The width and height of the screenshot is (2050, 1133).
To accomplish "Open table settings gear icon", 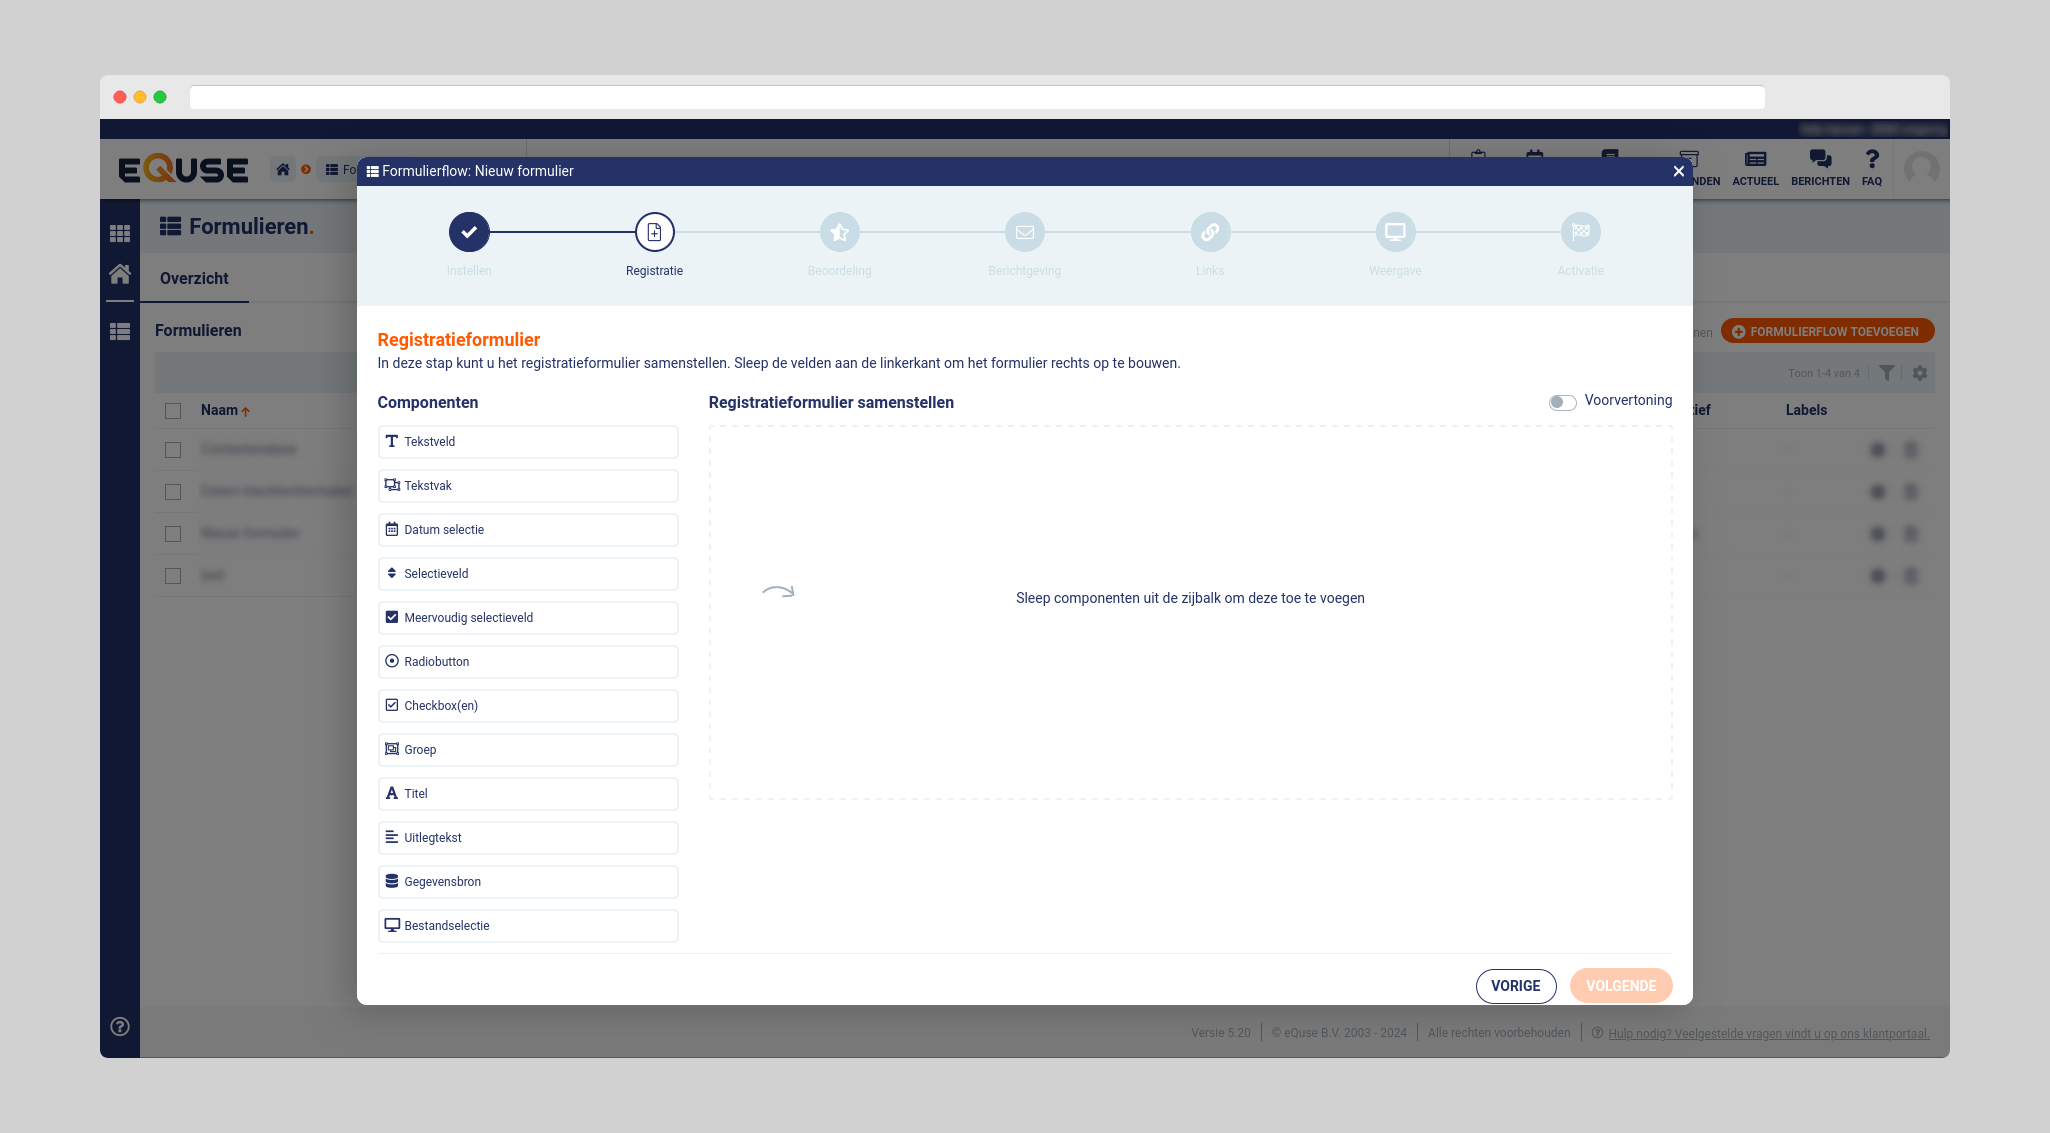I will click(1920, 373).
